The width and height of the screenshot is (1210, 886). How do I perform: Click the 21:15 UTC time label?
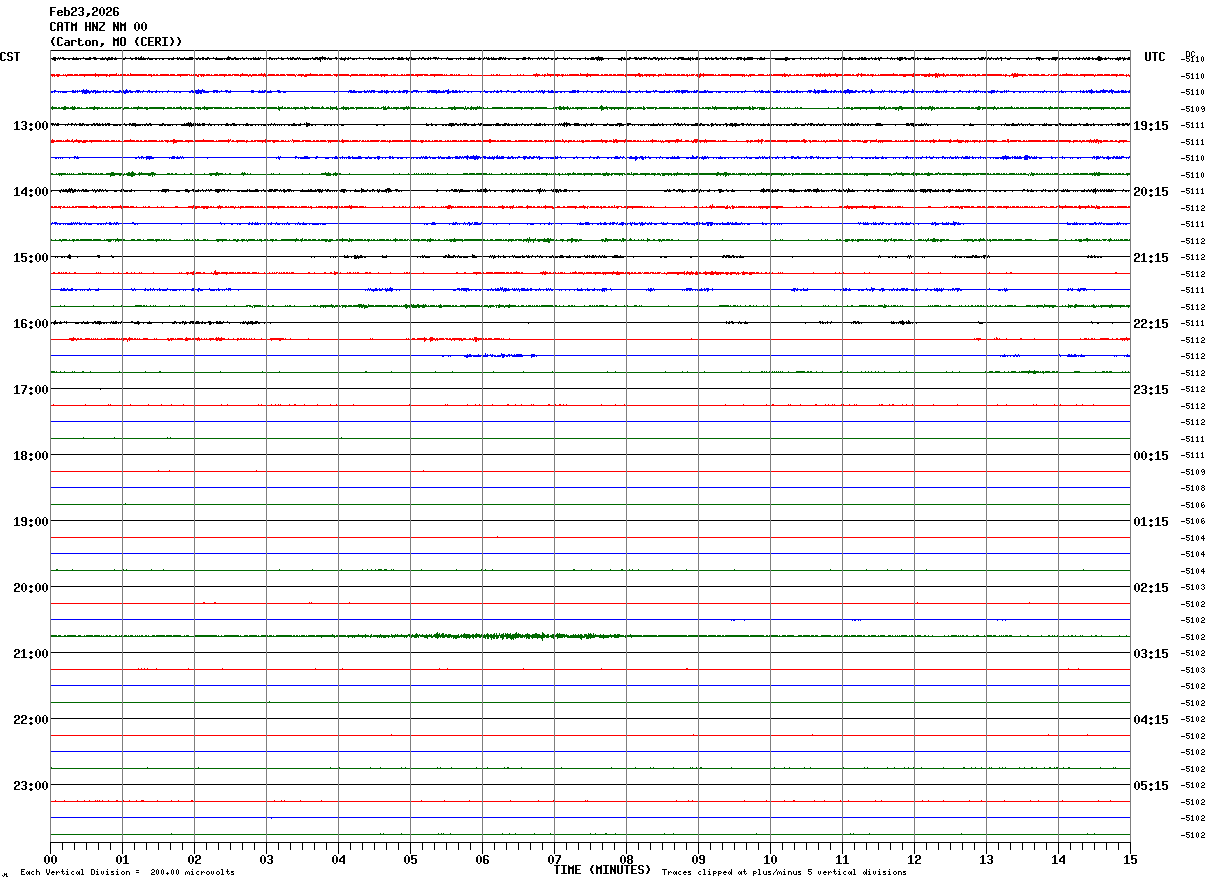1151,258
